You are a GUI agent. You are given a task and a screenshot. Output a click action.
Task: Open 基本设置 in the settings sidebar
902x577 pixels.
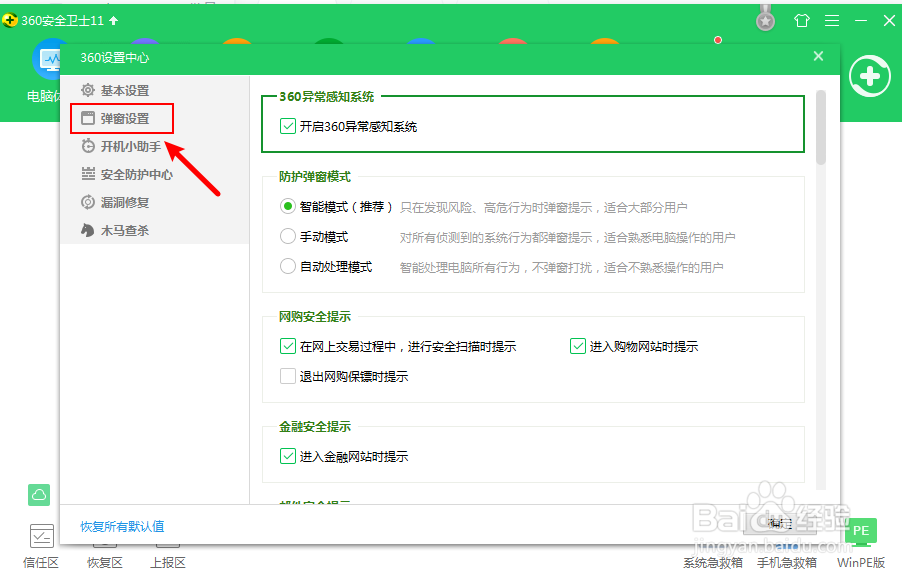pyautogui.click(x=125, y=91)
